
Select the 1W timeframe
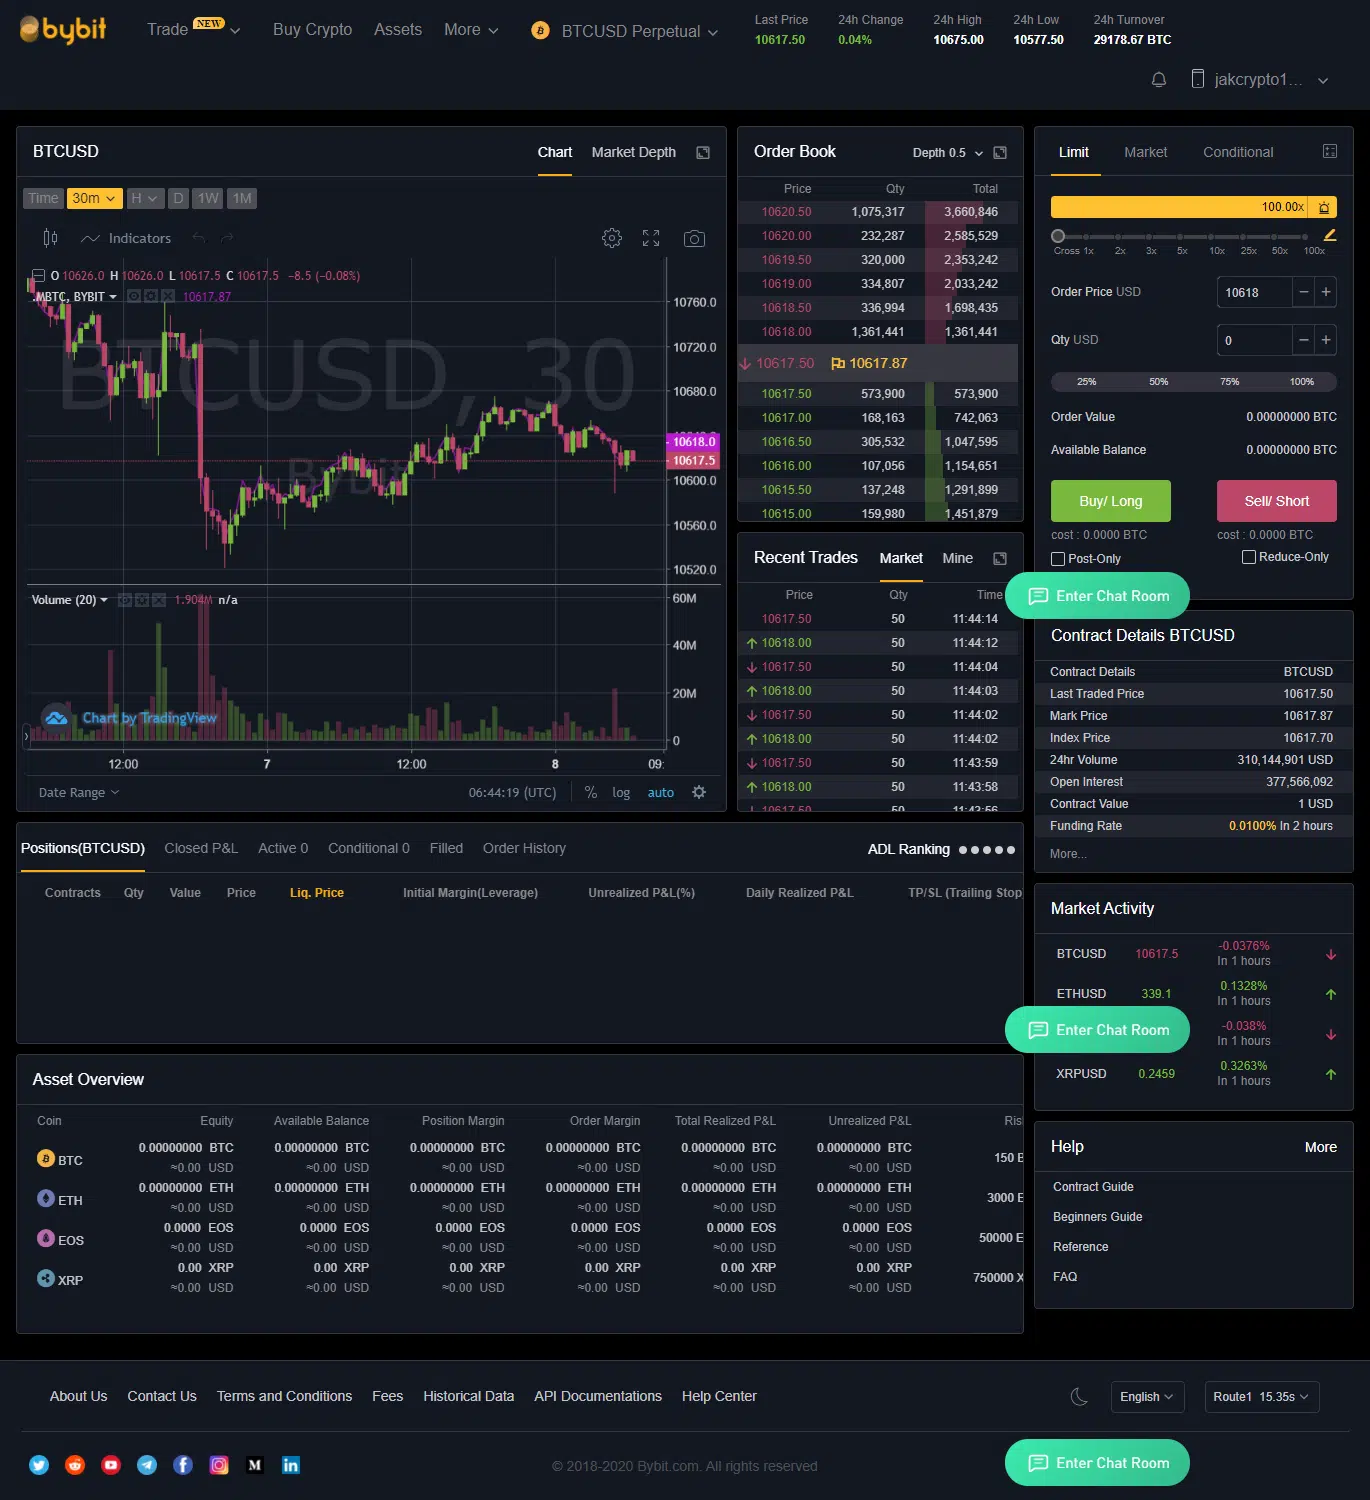[208, 198]
